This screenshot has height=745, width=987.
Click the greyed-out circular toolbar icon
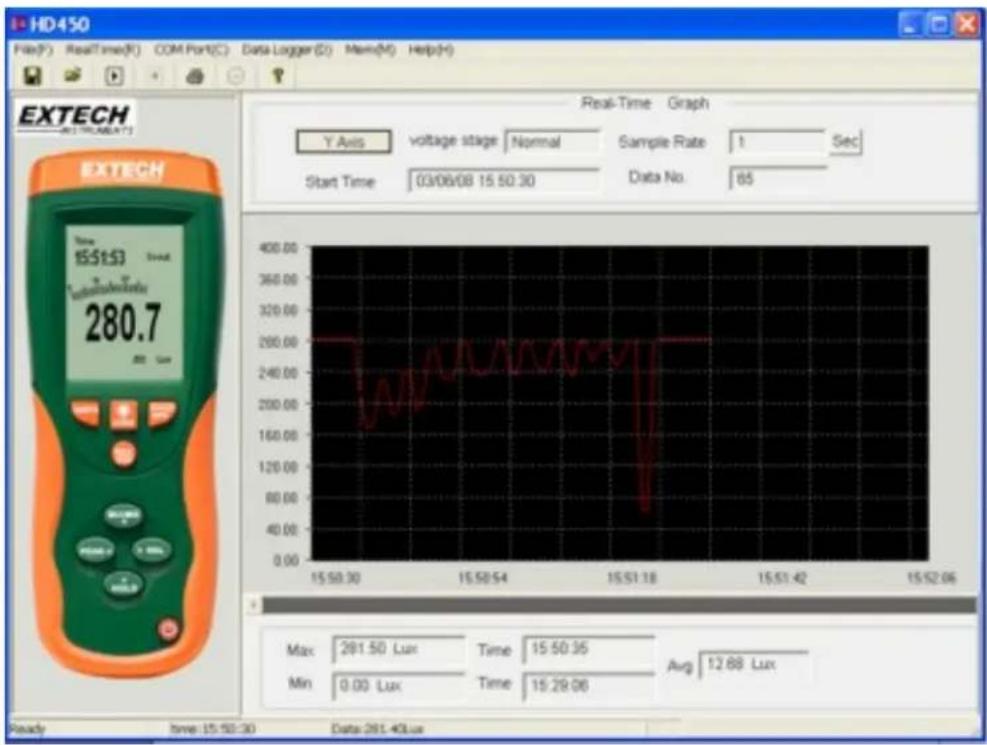point(235,76)
